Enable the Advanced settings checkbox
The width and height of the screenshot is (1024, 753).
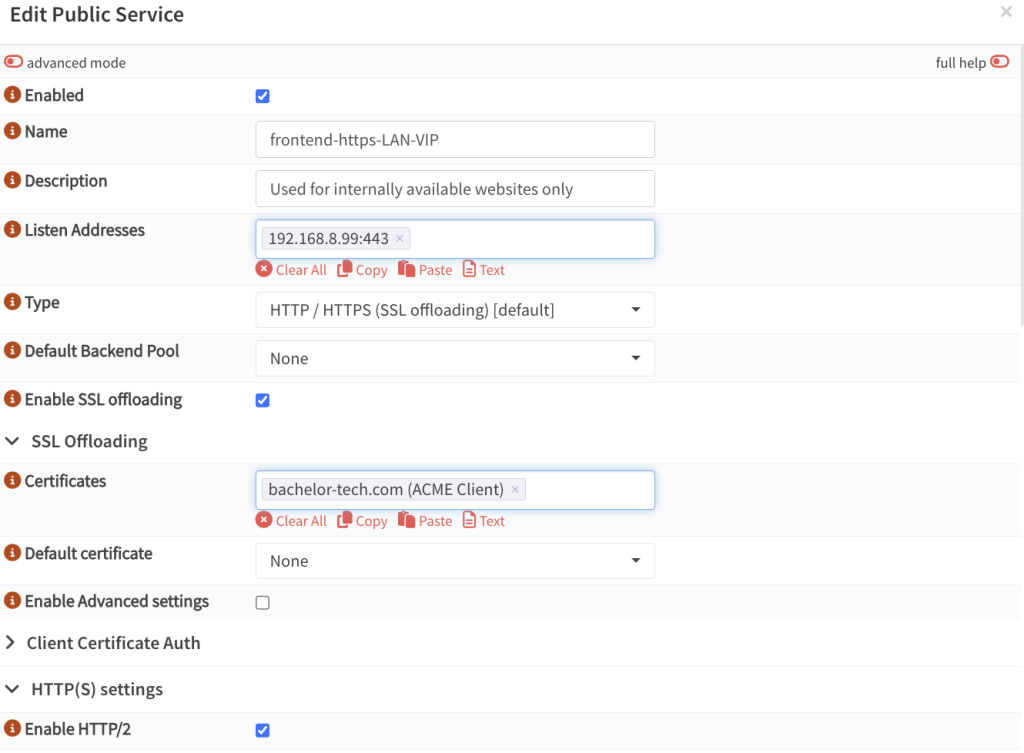pyautogui.click(x=262, y=602)
